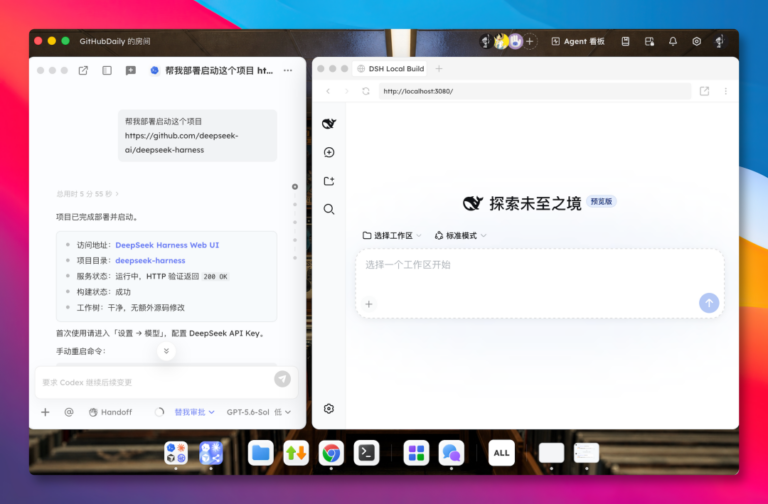Image resolution: width=768 pixels, height=504 pixels.
Task: Open browser panel vertical dots menu
Action: pyautogui.click(x=726, y=91)
